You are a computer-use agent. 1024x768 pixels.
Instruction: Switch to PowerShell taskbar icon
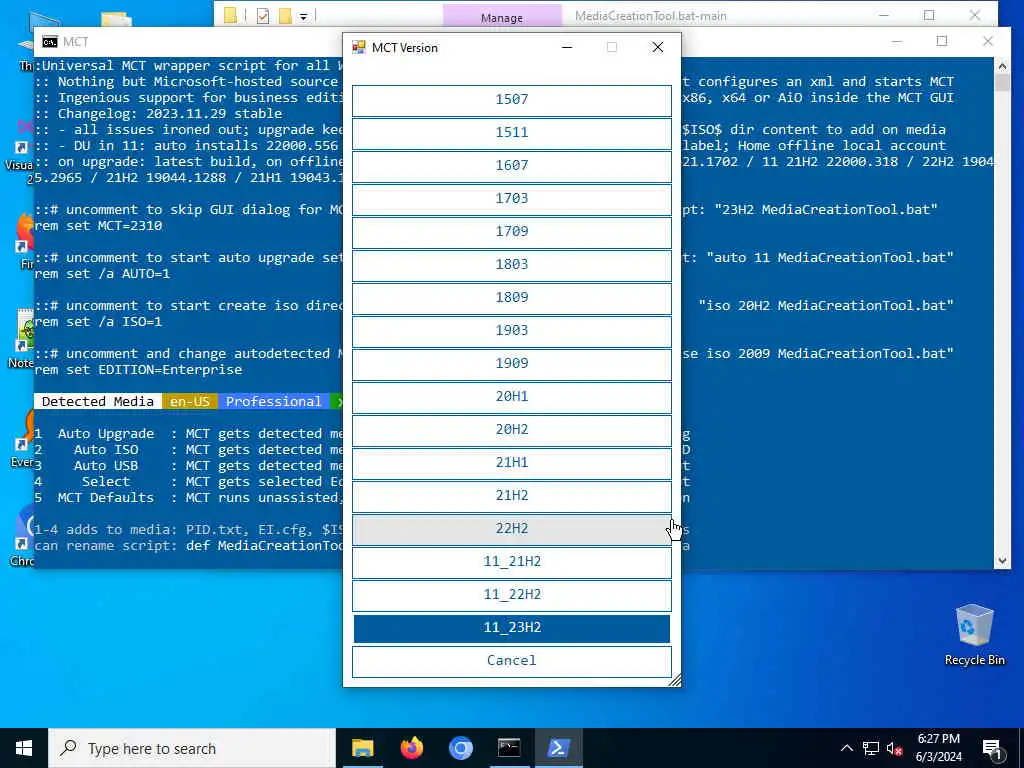(558, 748)
